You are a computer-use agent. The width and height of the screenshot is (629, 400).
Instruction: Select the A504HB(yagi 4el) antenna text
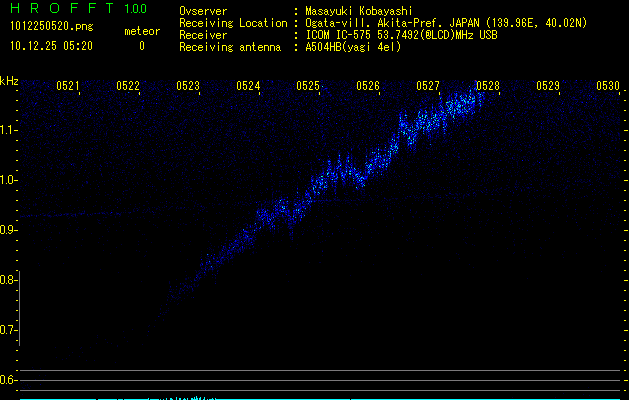click(353, 47)
